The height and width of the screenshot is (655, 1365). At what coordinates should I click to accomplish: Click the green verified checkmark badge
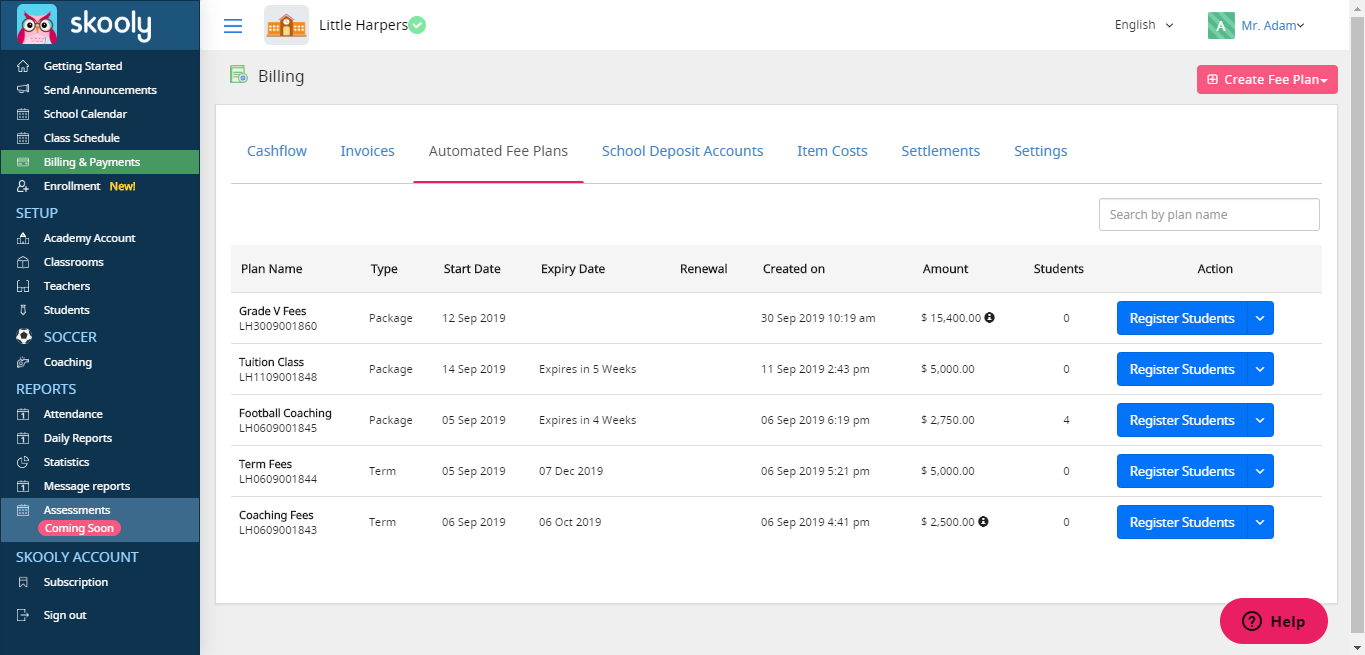tap(417, 25)
